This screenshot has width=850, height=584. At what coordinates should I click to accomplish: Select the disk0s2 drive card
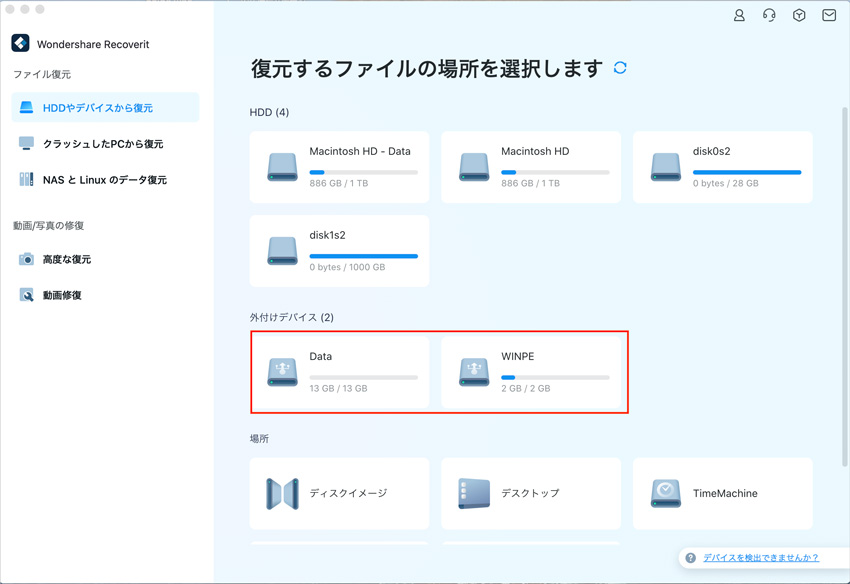(x=723, y=167)
